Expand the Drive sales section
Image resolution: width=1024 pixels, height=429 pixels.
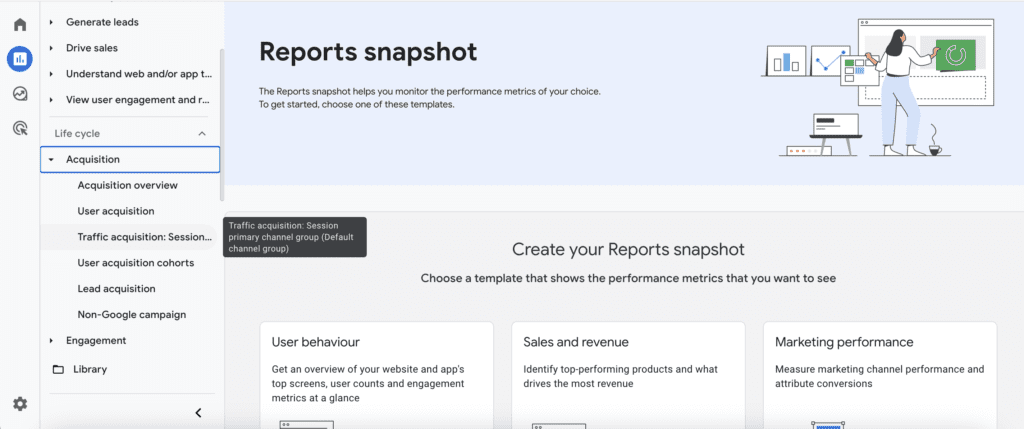pyautogui.click(x=51, y=48)
